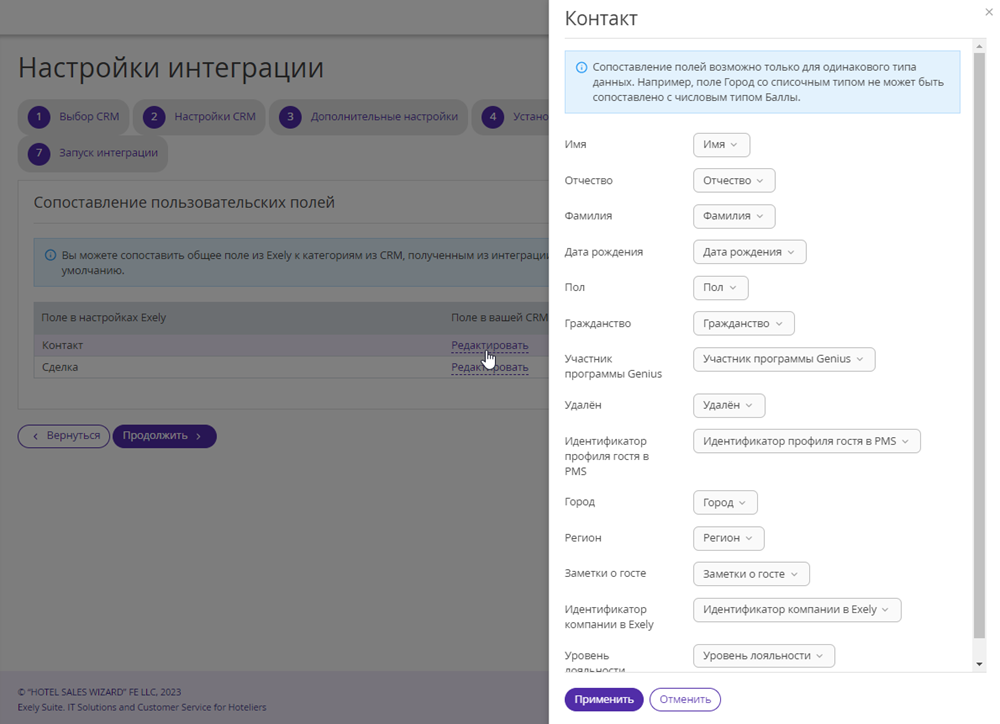Click Контакт table cell
1000x724 pixels.
pyautogui.click(x=62, y=346)
